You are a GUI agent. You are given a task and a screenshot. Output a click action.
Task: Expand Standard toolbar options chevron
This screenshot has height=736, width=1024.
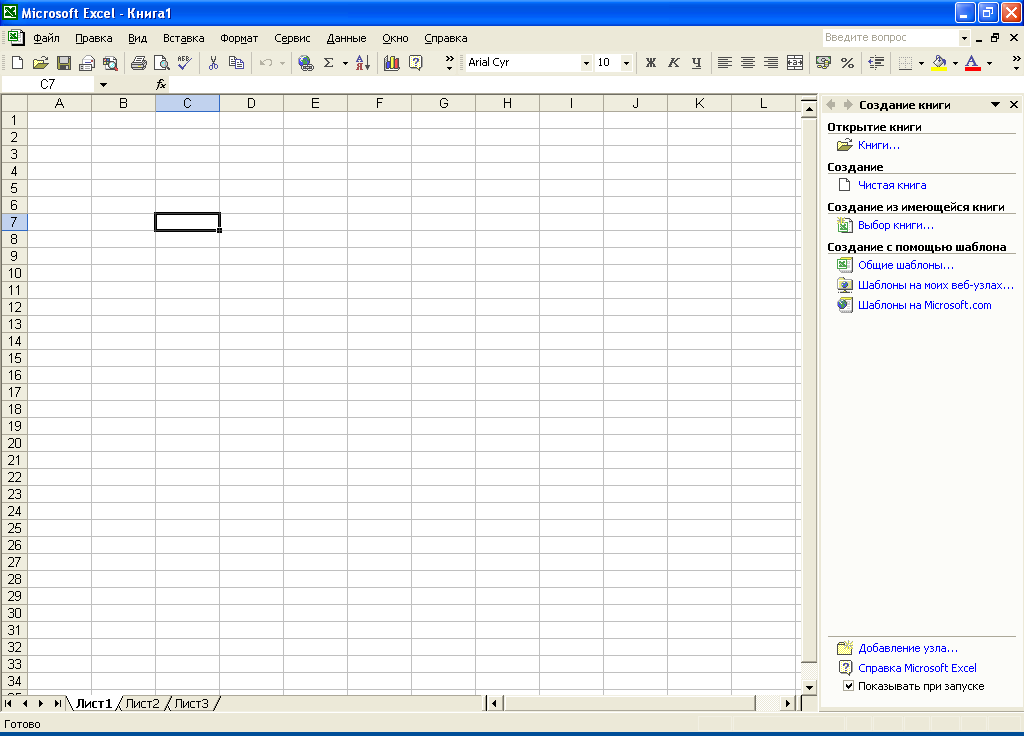click(449, 63)
